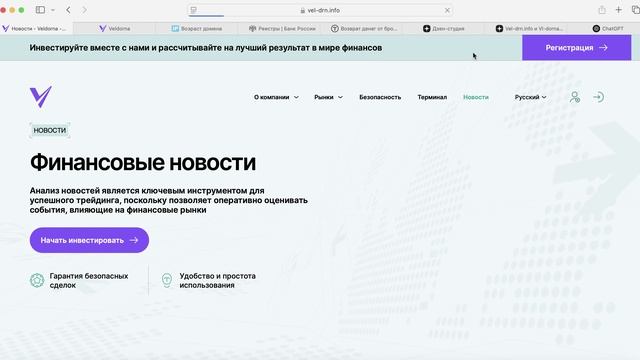Click the purple Veldoma V logo
This screenshot has width=640, height=360.
(x=41, y=97)
